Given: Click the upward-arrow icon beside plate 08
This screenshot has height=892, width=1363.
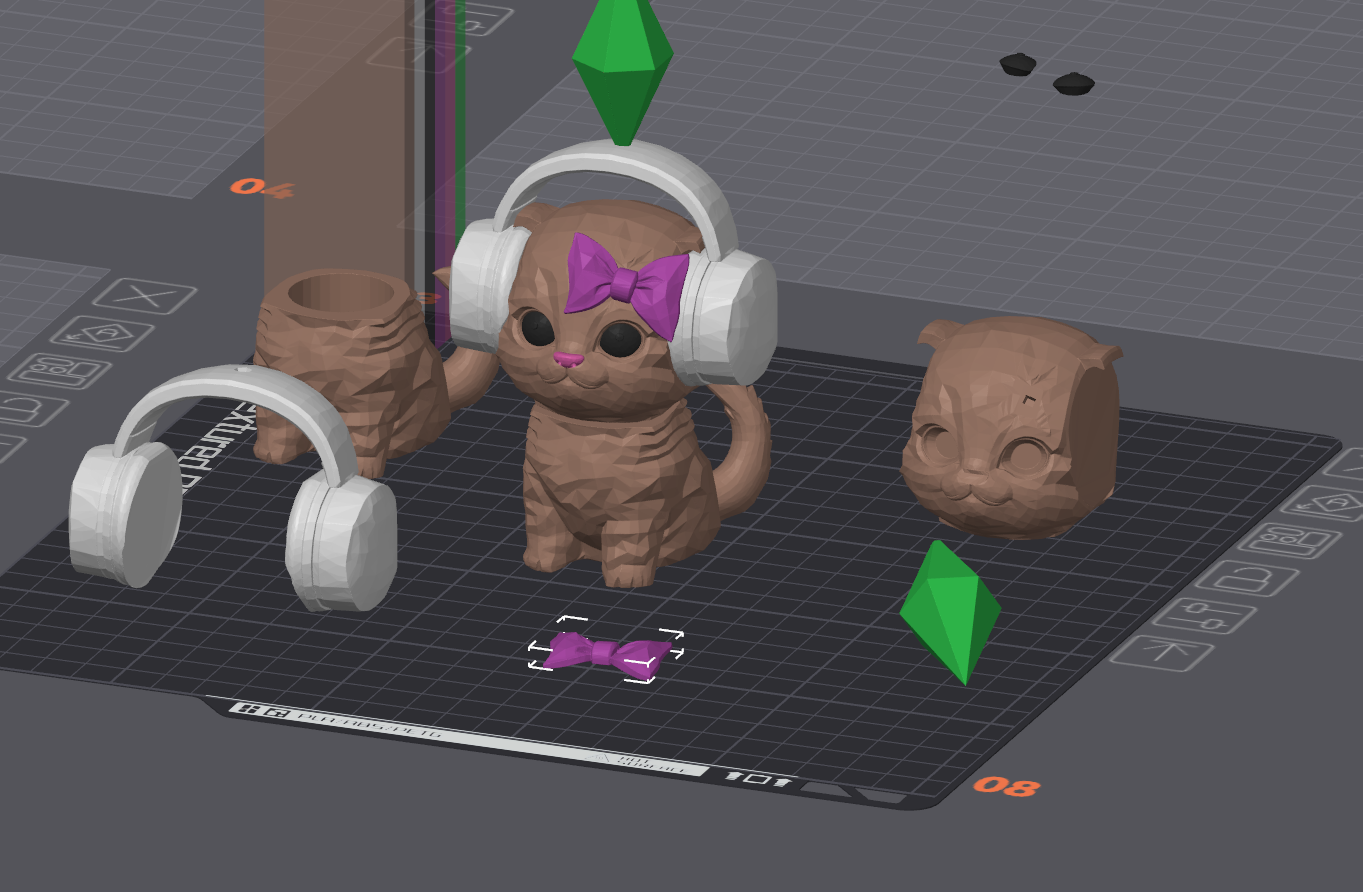Looking at the screenshot, I should point(1161,652).
